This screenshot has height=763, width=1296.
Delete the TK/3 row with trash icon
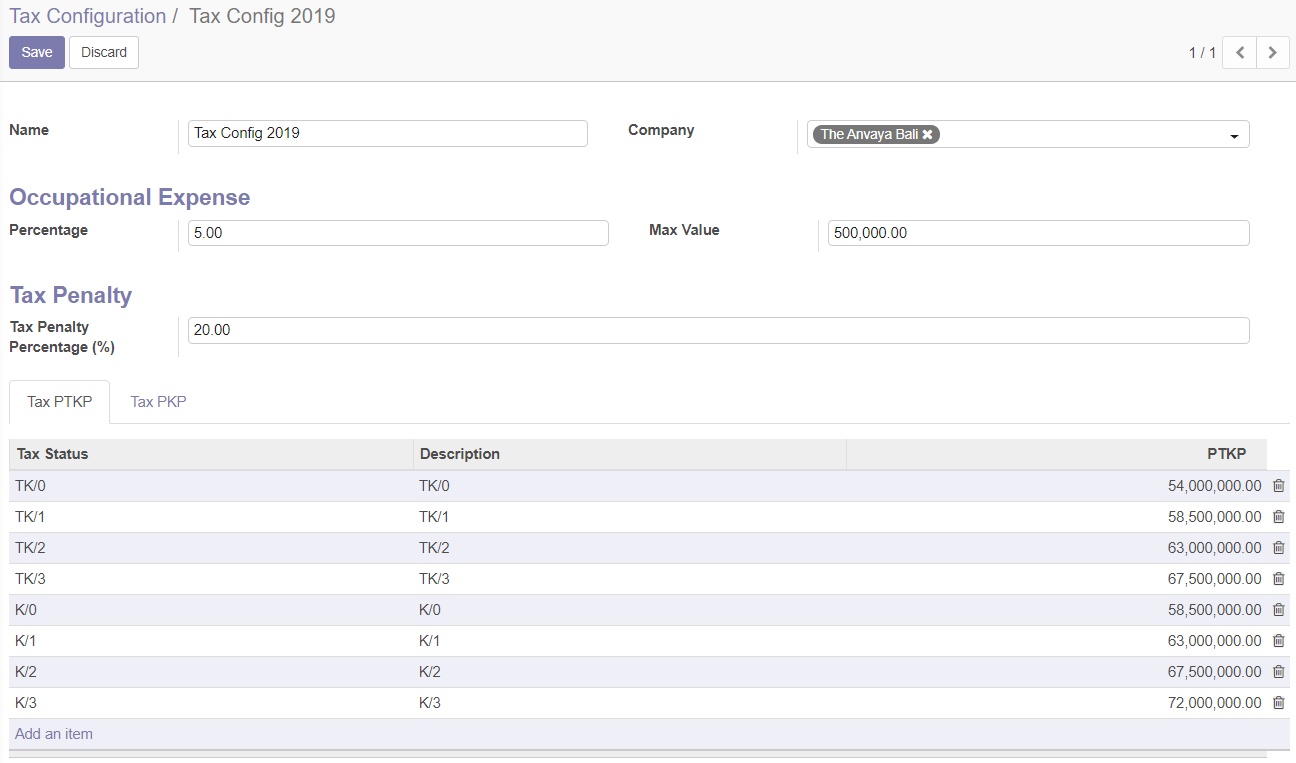point(1278,579)
